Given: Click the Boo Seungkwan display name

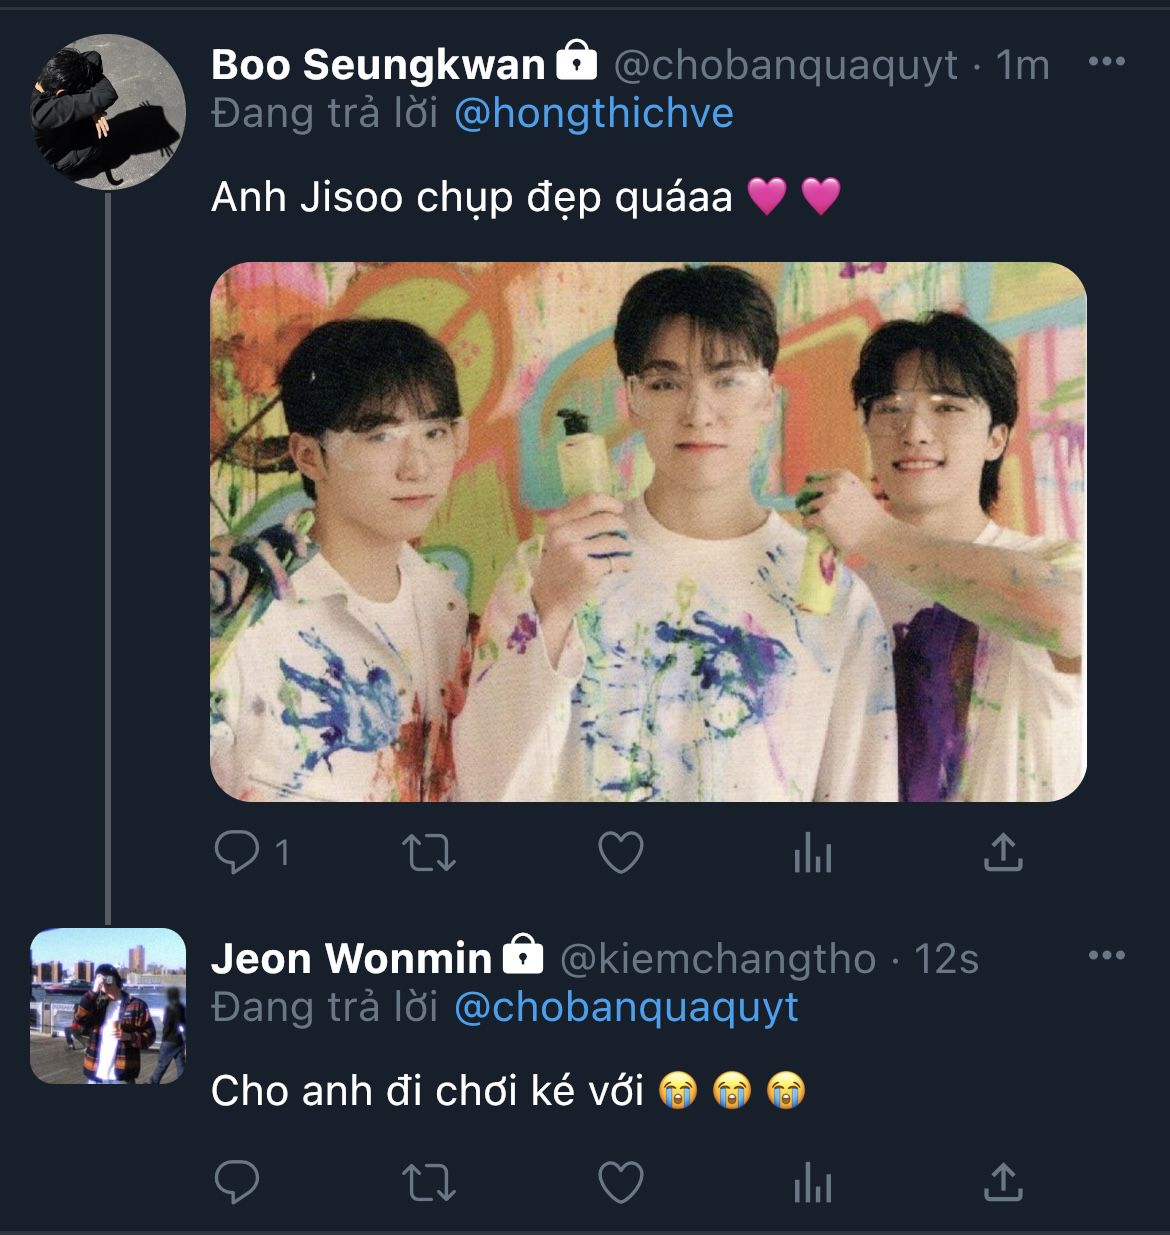Looking at the screenshot, I should 378,65.
